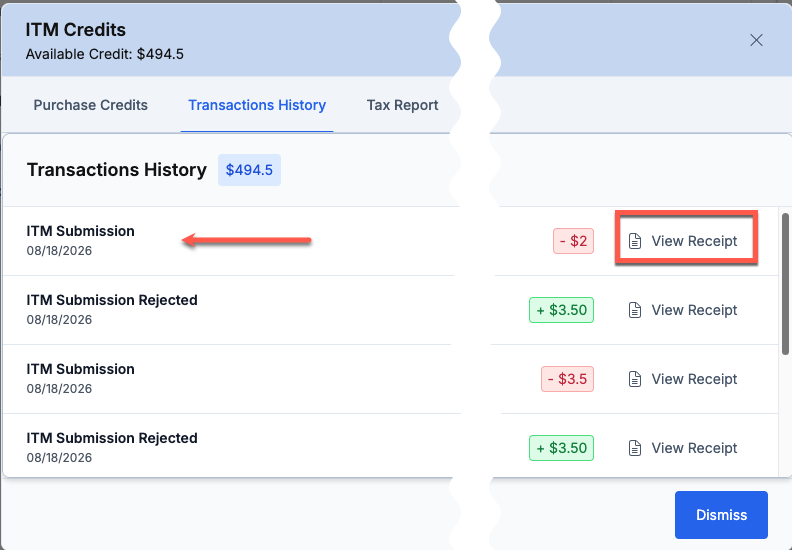Screen dimensions: 792x550
Task: Click the transactions list scrollbar thumb
Action: (x=785, y=284)
